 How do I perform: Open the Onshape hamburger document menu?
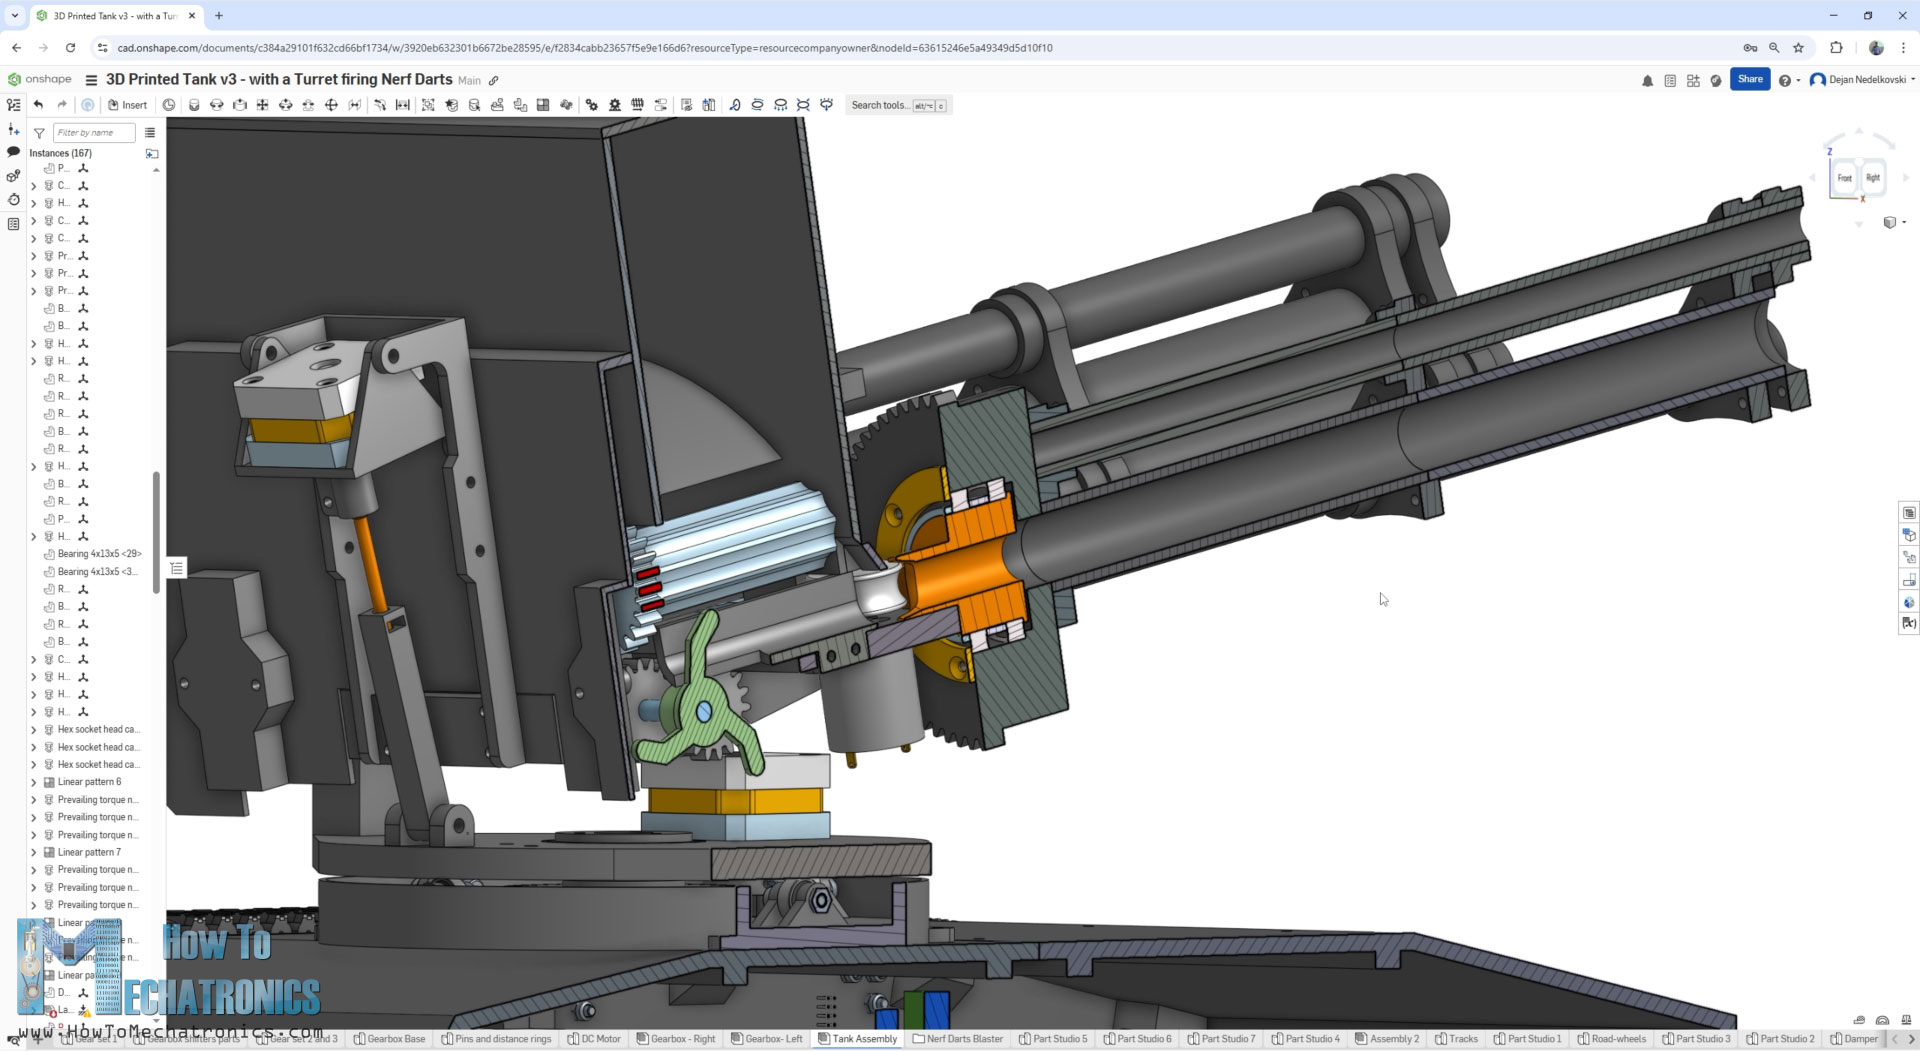pyautogui.click(x=91, y=80)
